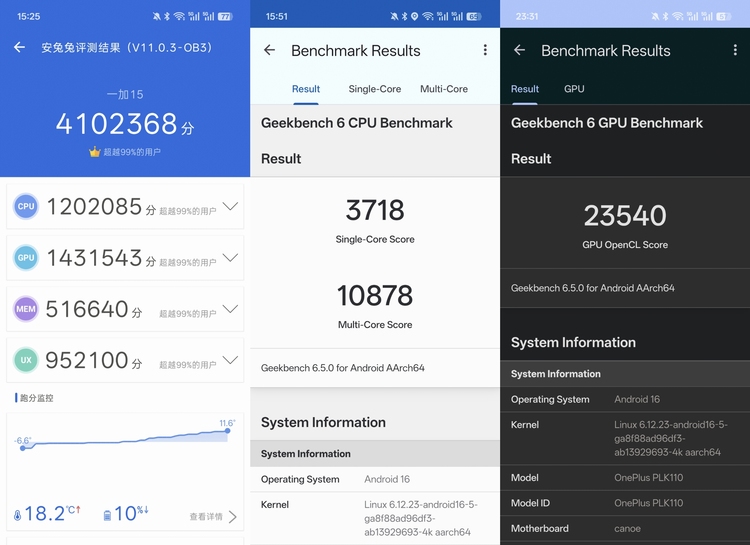The height and width of the screenshot is (545, 750).
Task: Open overflow menu in CPU Benchmark Results
Action: click(x=485, y=50)
